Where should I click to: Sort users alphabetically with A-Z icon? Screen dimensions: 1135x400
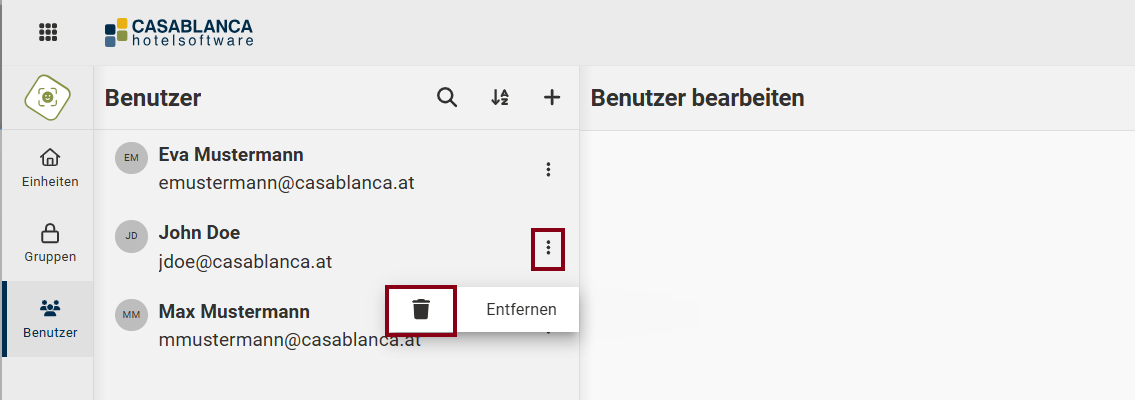pos(500,97)
